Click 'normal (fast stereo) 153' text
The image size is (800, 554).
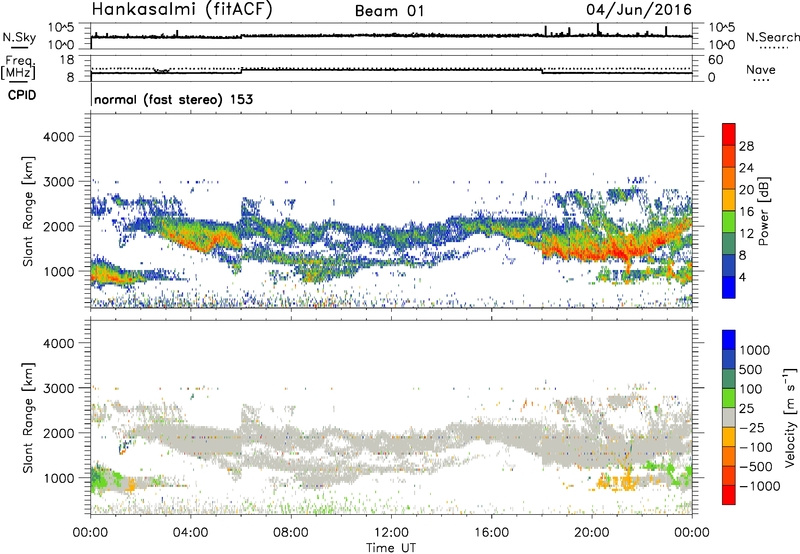[173, 100]
